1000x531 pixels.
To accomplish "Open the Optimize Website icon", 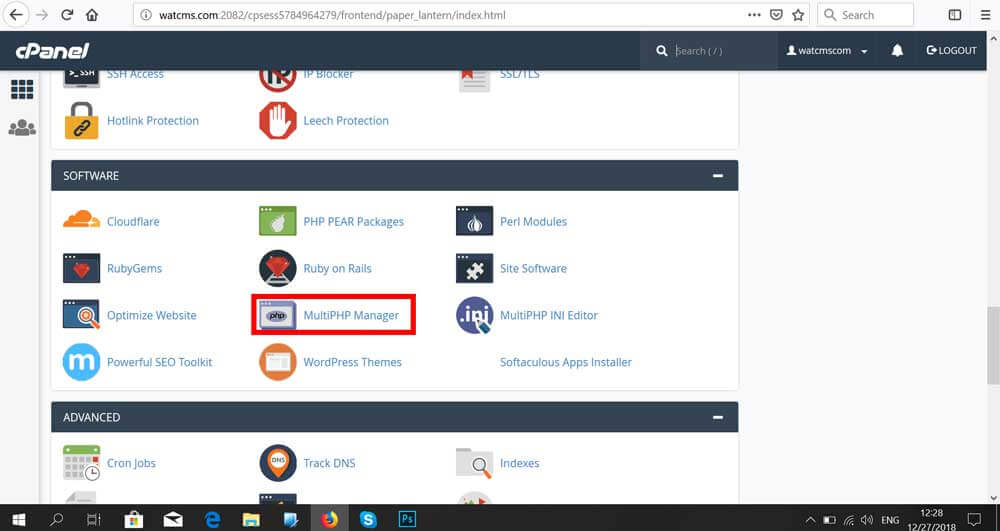I will click(82, 315).
